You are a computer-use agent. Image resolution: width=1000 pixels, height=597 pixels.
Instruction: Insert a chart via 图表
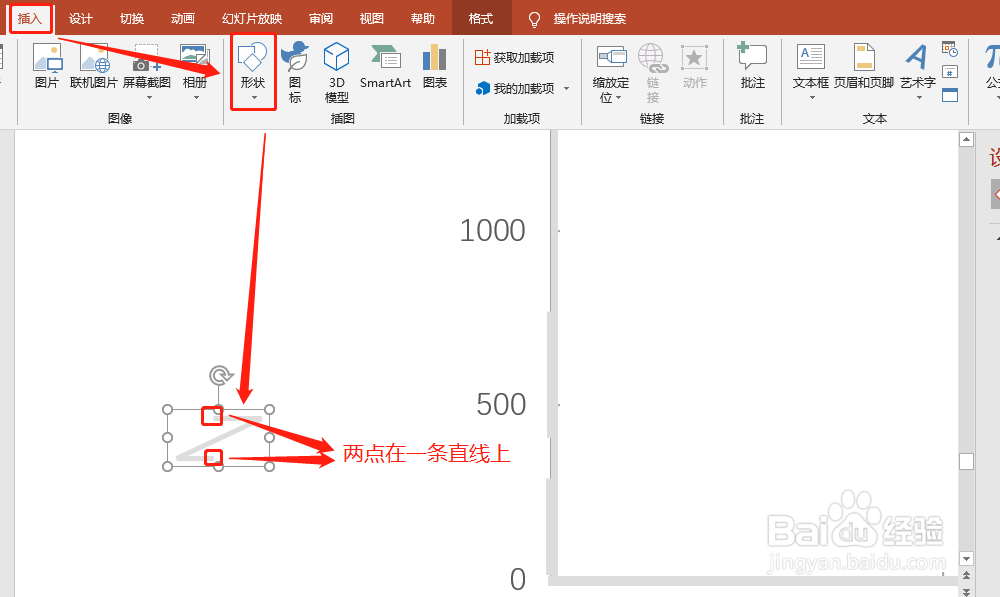click(433, 70)
